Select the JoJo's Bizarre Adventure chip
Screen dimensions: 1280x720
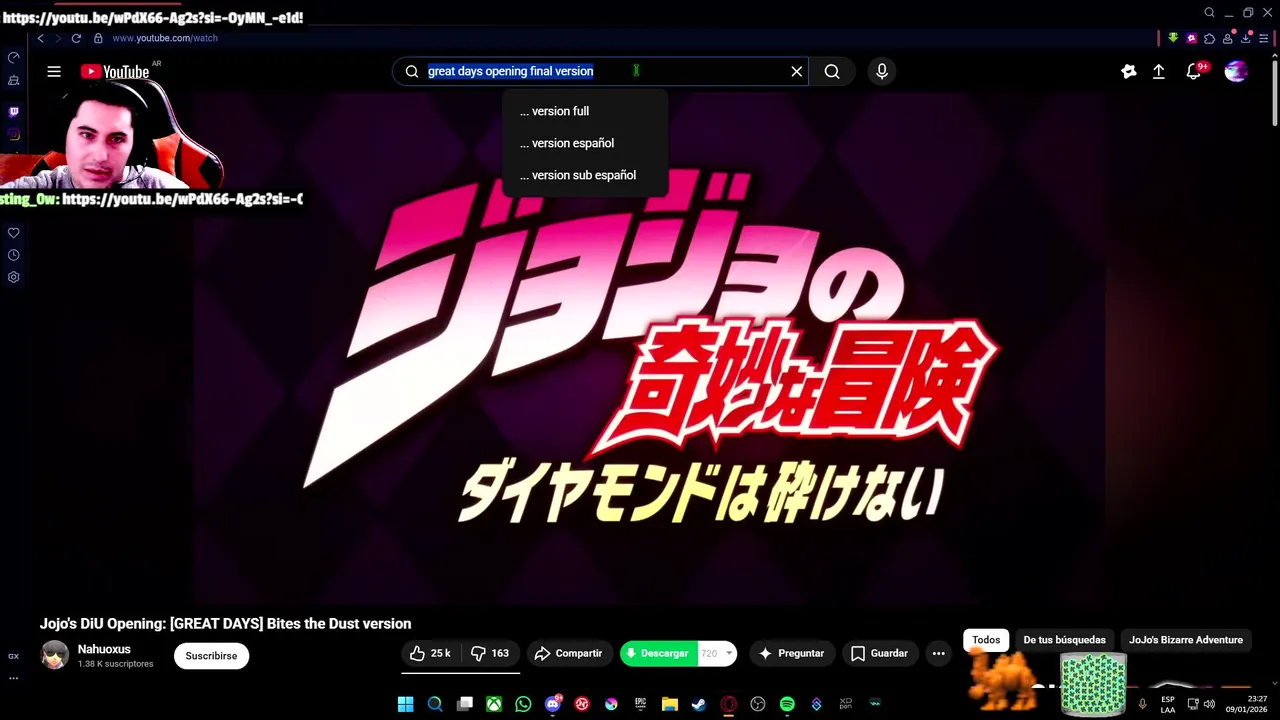[1186, 640]
